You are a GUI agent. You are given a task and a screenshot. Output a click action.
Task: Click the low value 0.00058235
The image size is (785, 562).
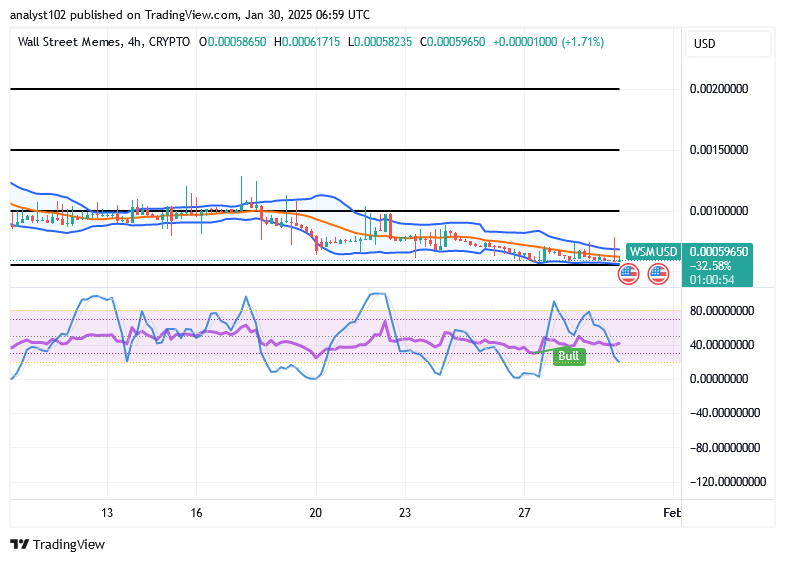pyautogui.click(x=383, y=42)
